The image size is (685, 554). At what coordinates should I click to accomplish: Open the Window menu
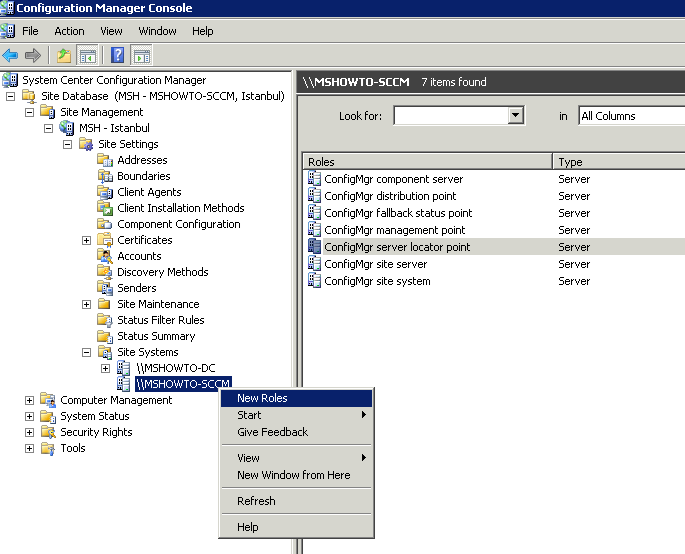pos(157,31)
